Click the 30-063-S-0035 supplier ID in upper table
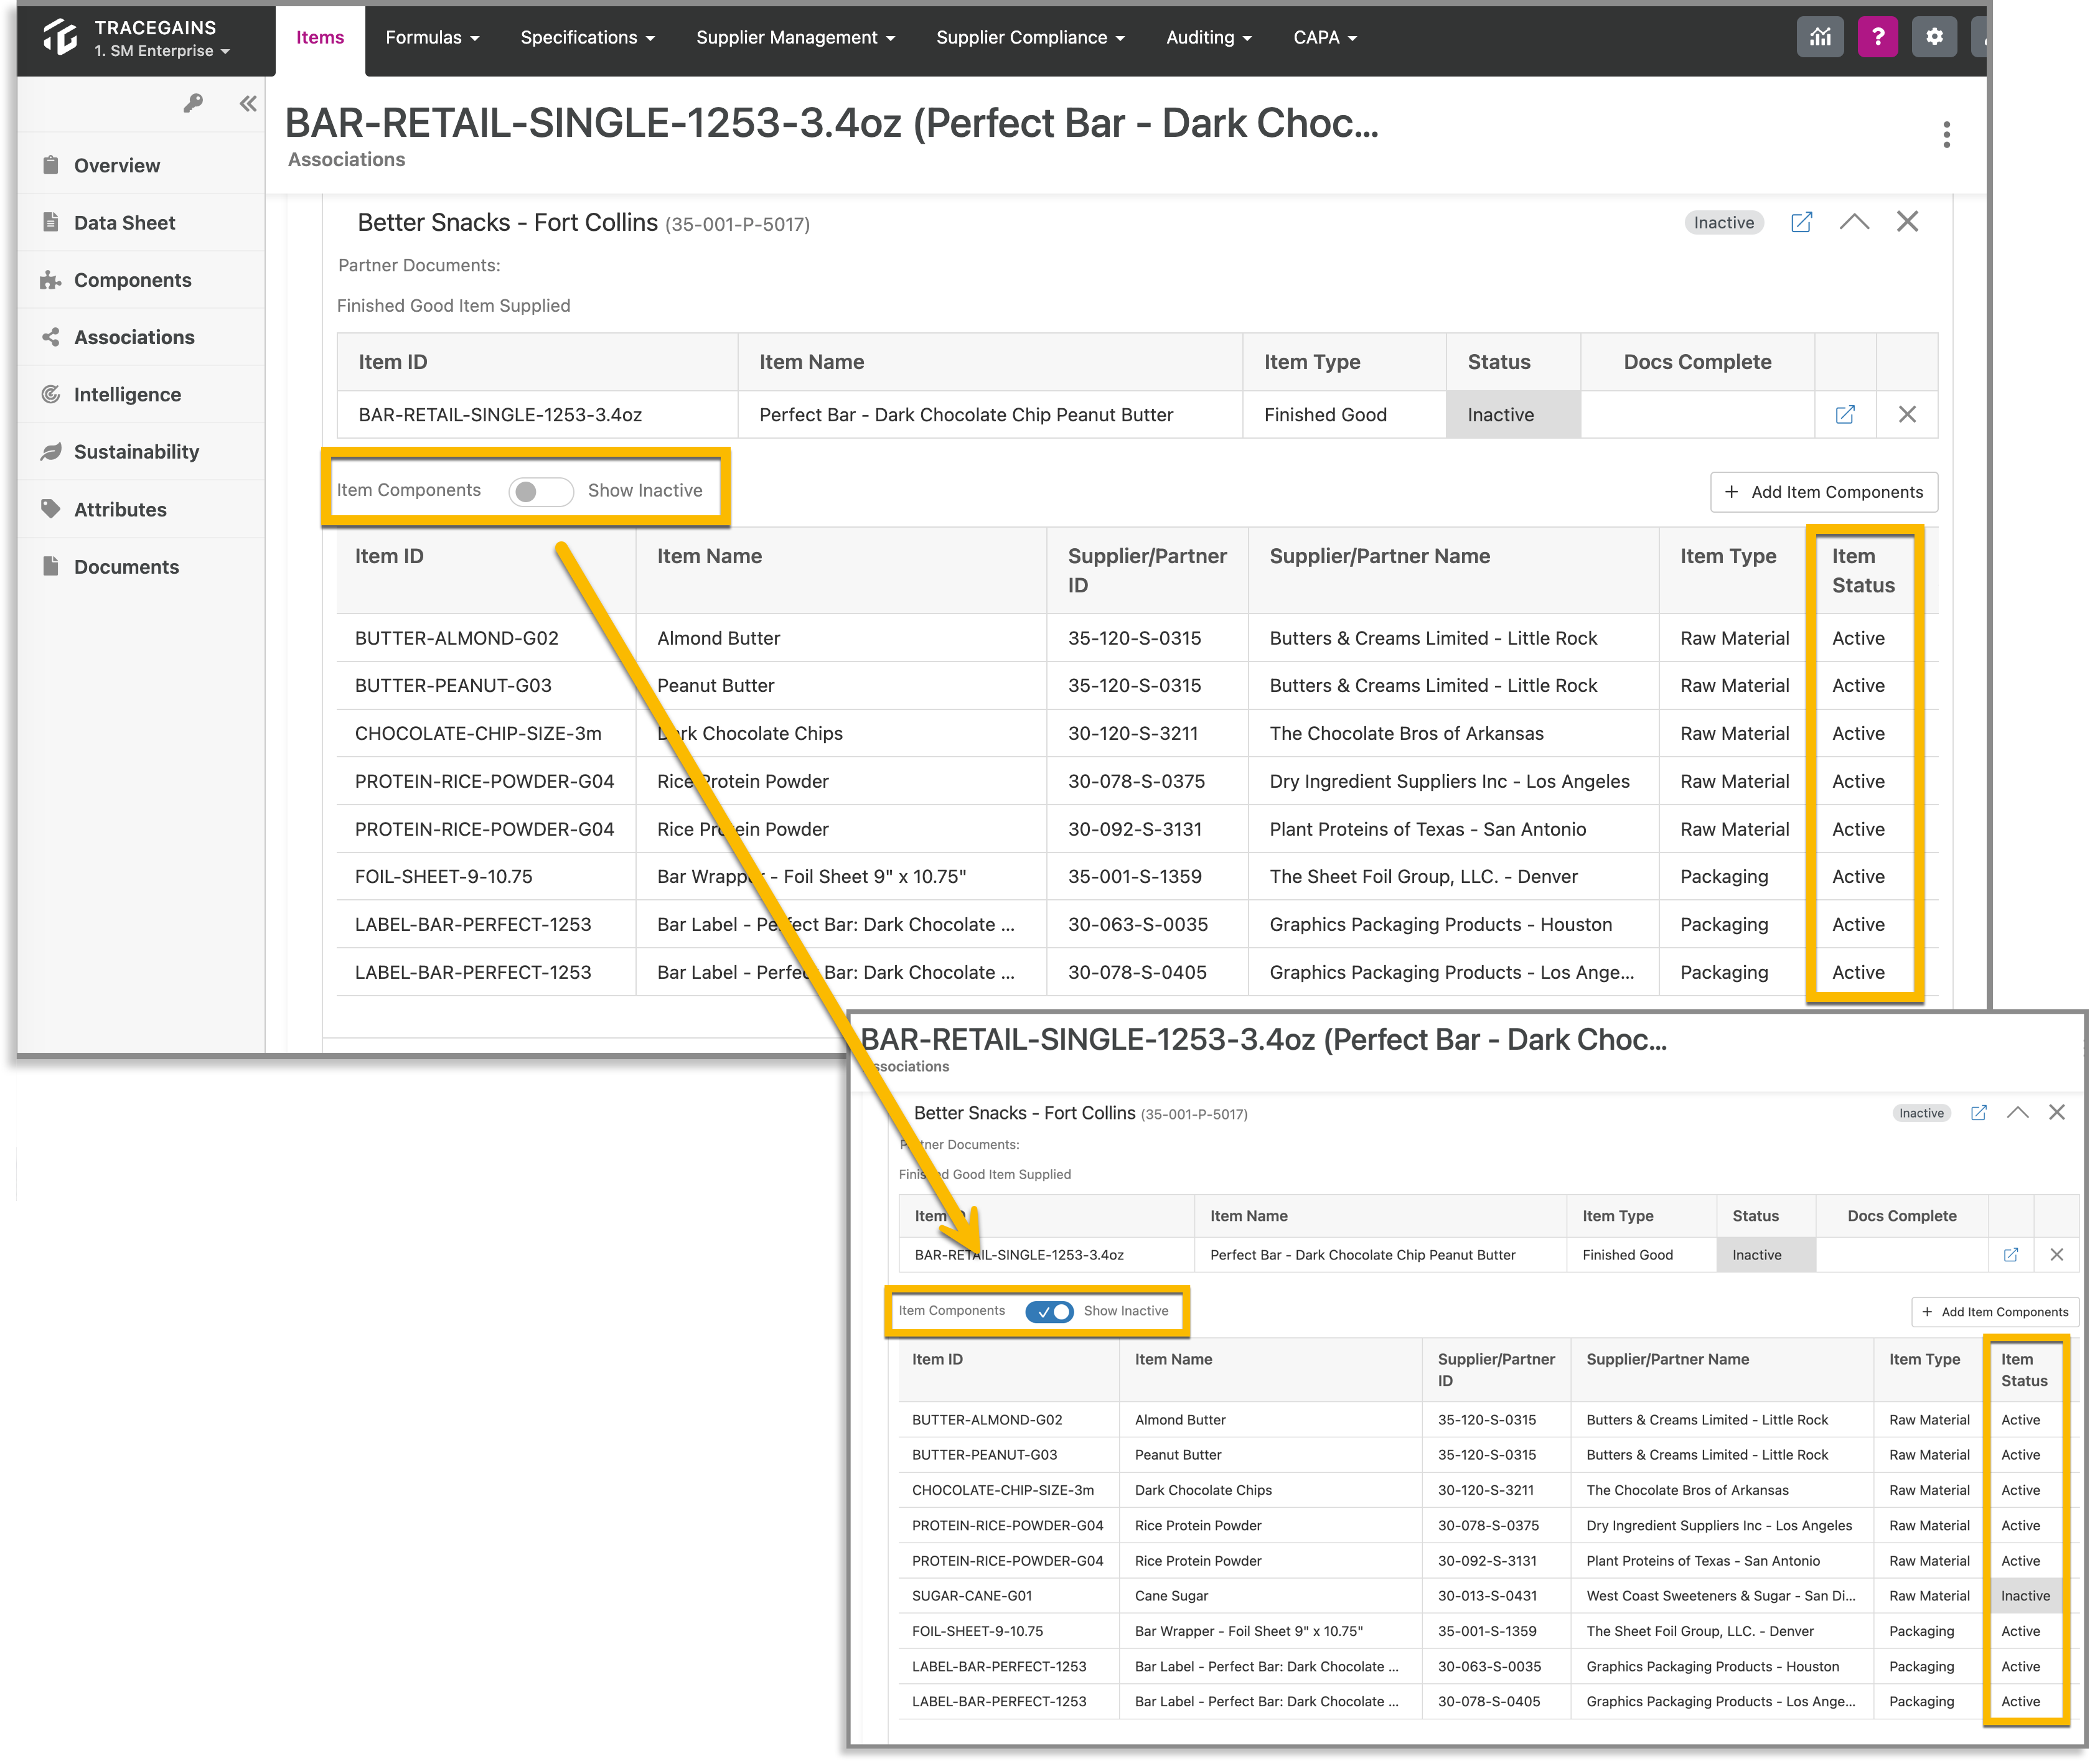 1137,924
